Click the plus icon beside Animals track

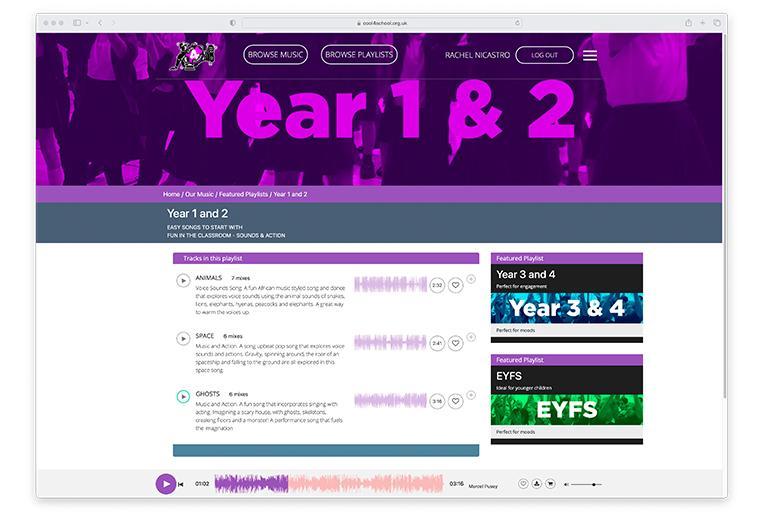click(471, 279)
